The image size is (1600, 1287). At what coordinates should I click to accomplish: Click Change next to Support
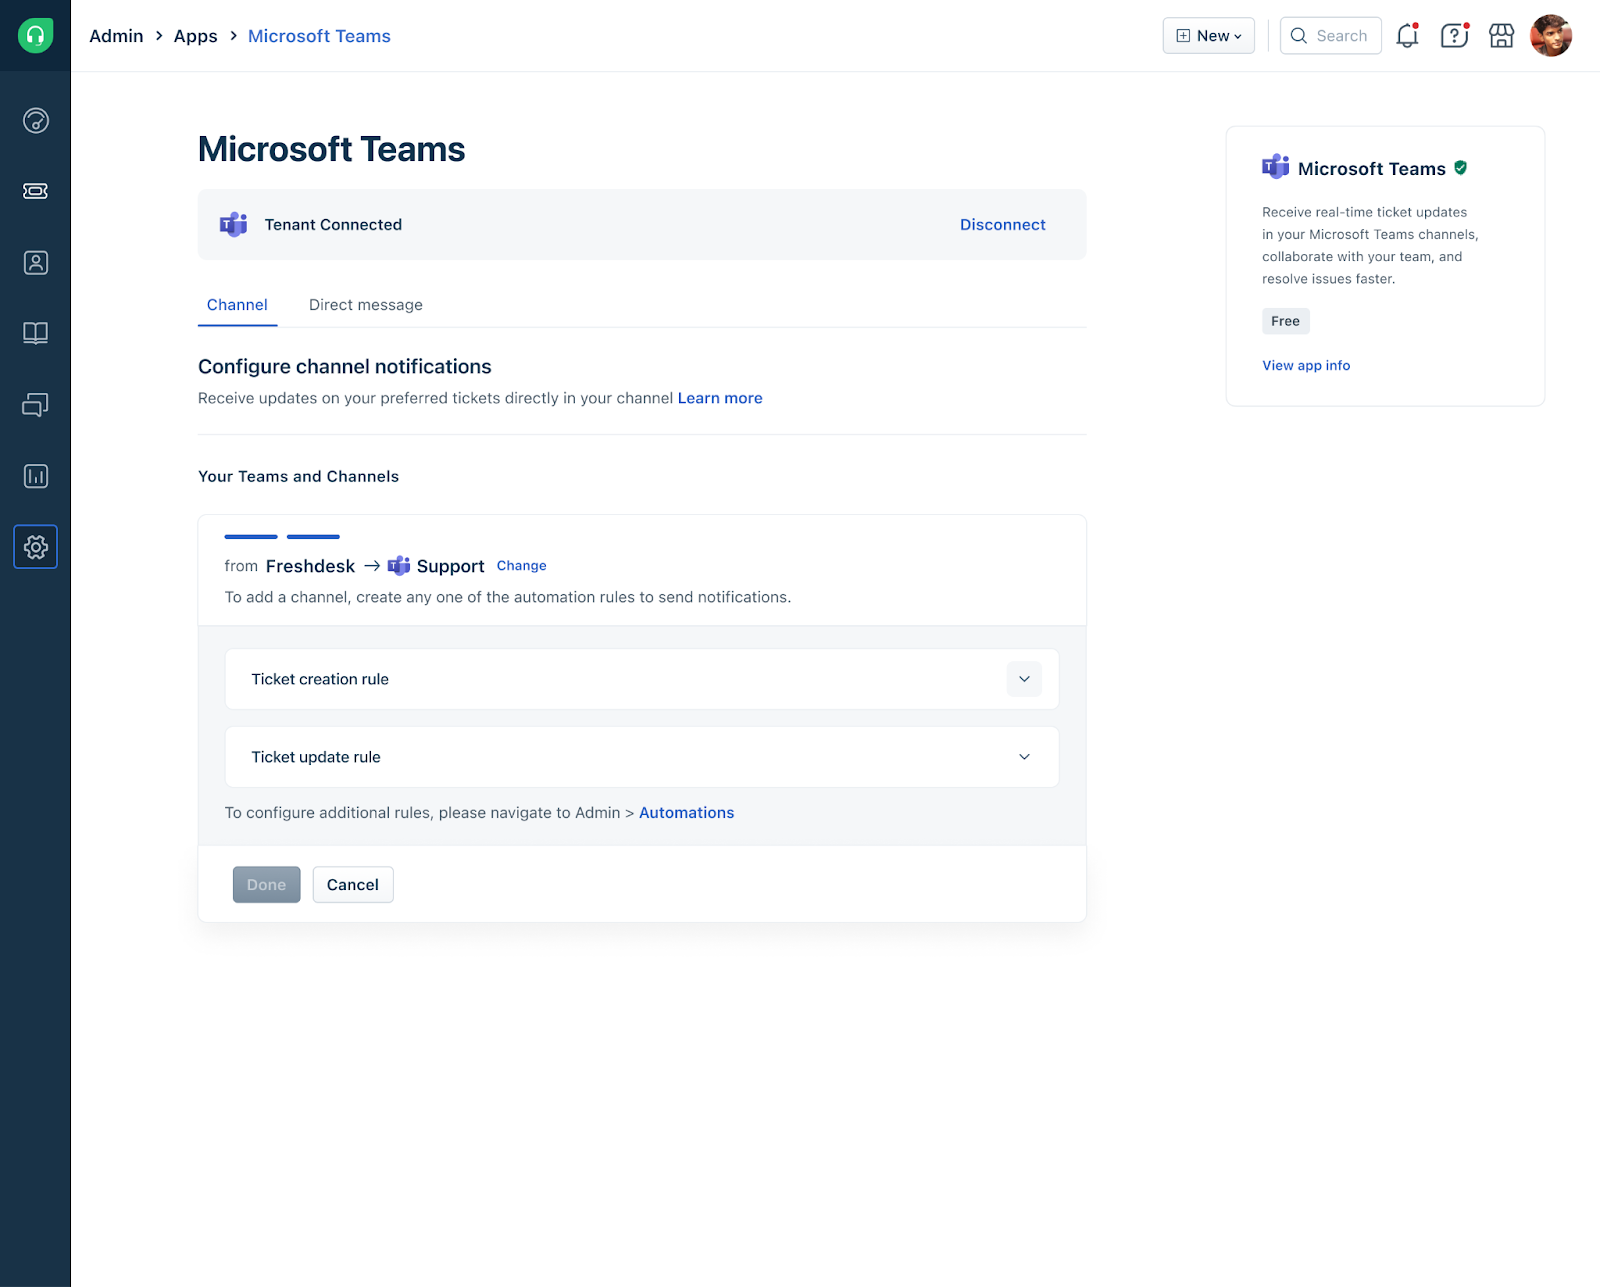pos(522,566)
